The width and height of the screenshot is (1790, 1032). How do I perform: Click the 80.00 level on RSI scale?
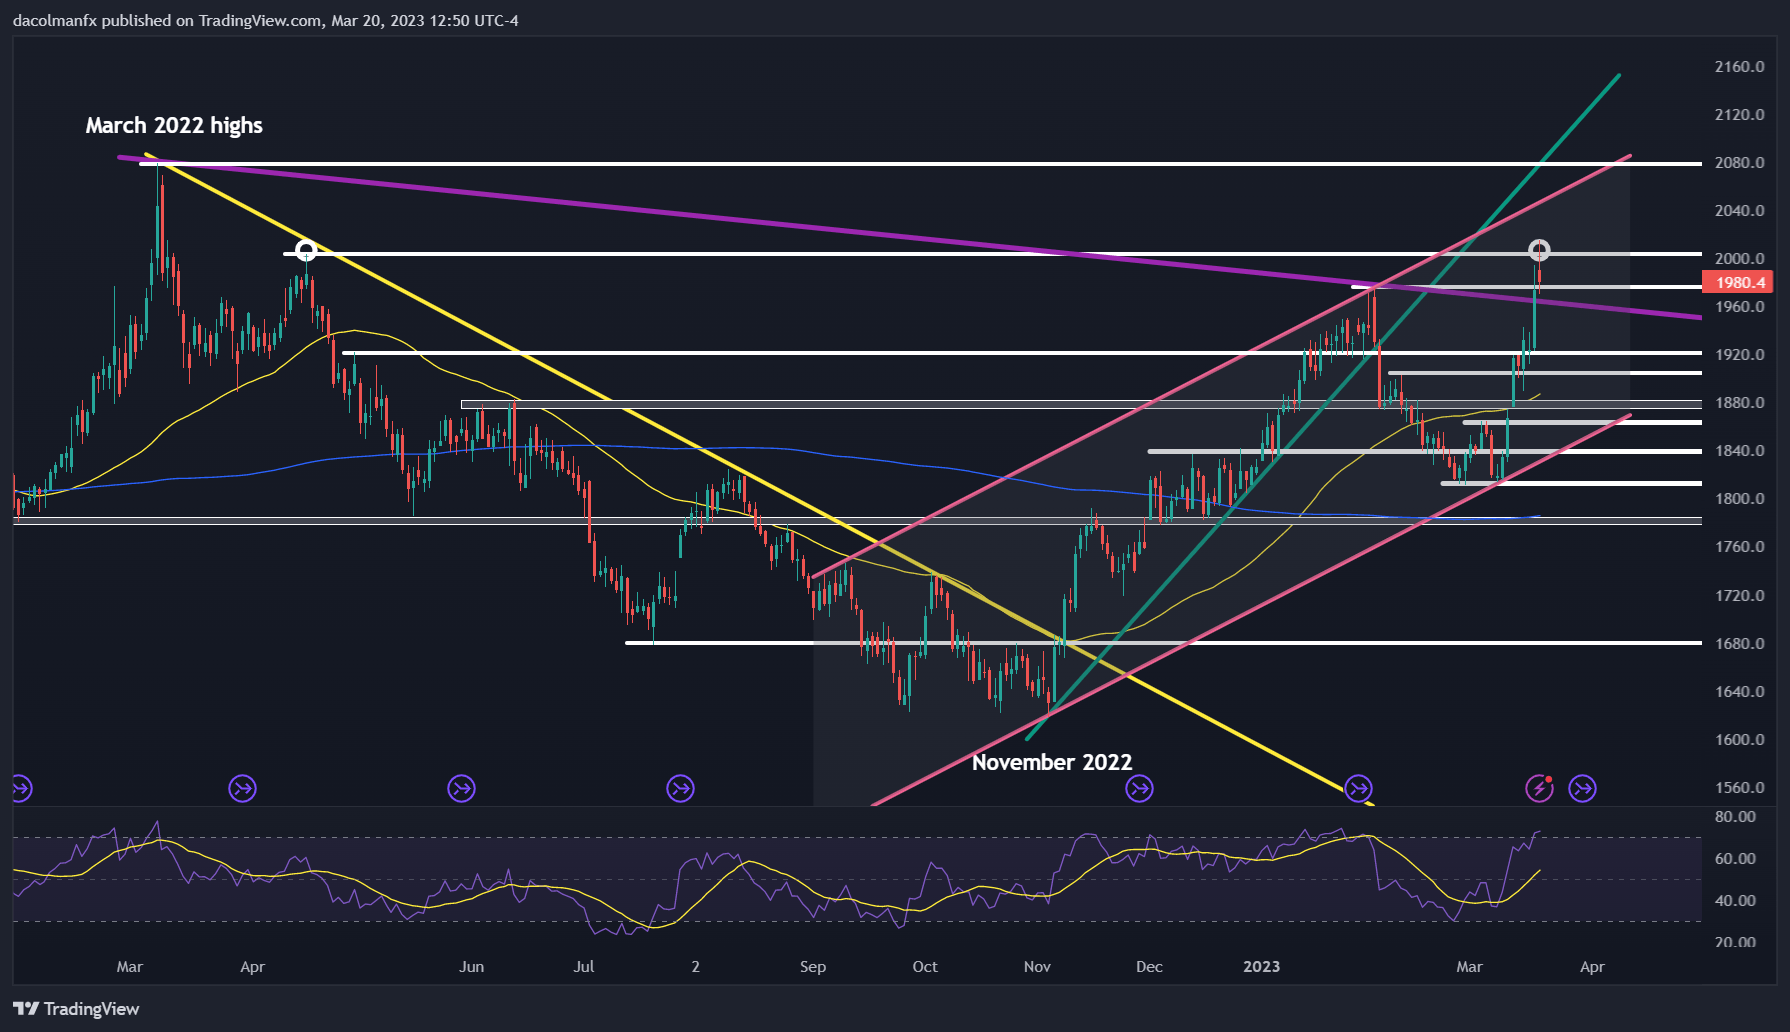tap(1735, 817)
